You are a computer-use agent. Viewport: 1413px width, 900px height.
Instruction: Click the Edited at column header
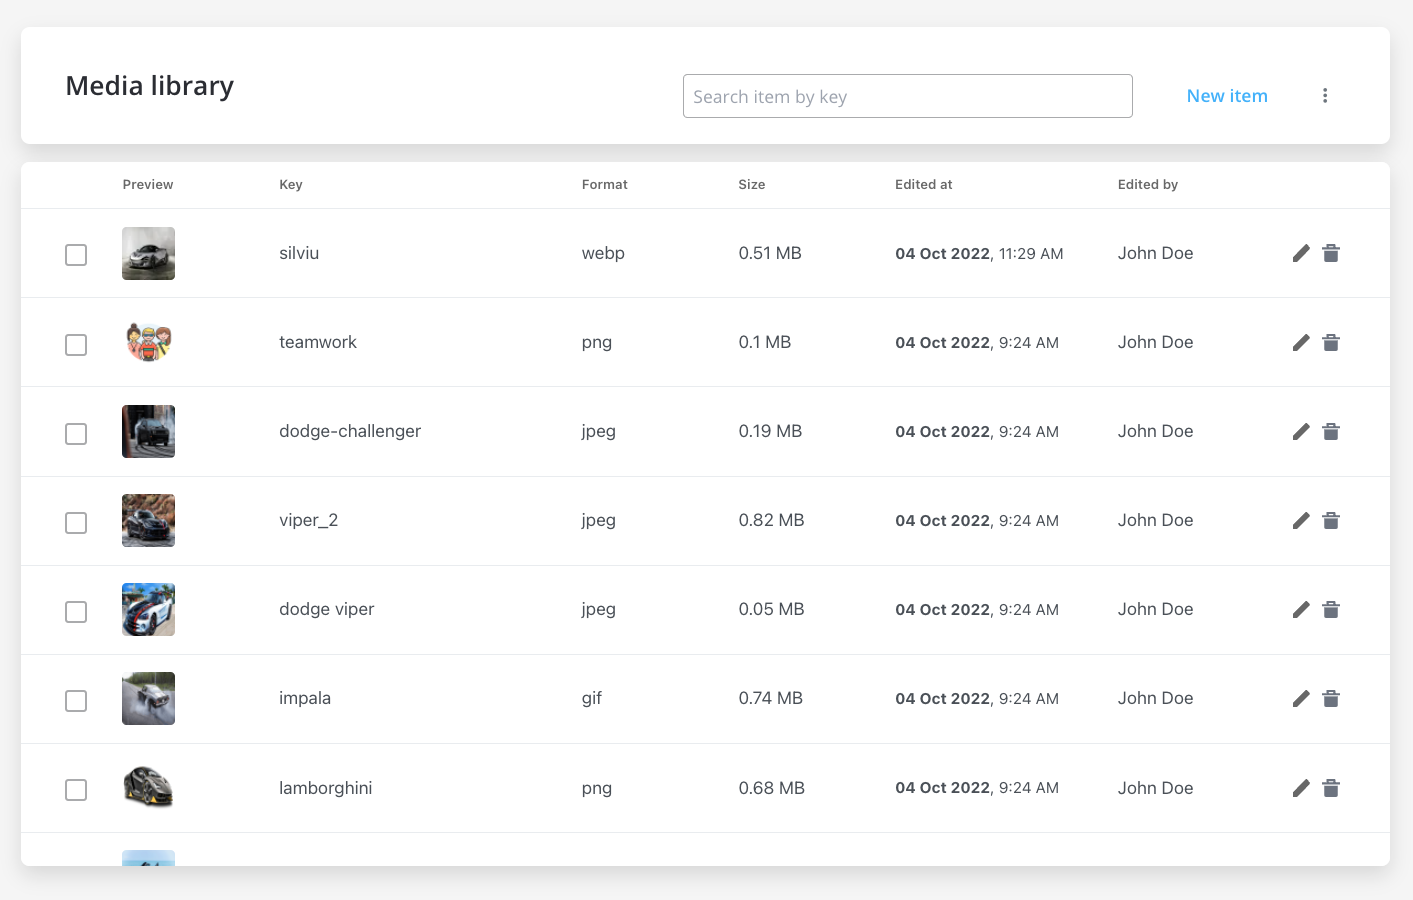click(923, 185)
